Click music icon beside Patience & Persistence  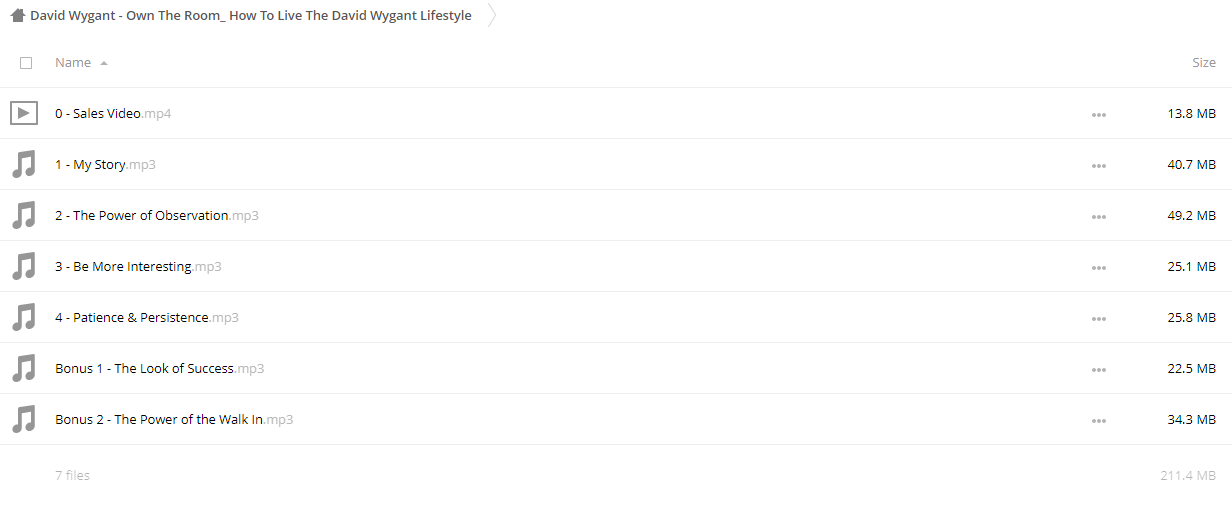coord(24,317)
